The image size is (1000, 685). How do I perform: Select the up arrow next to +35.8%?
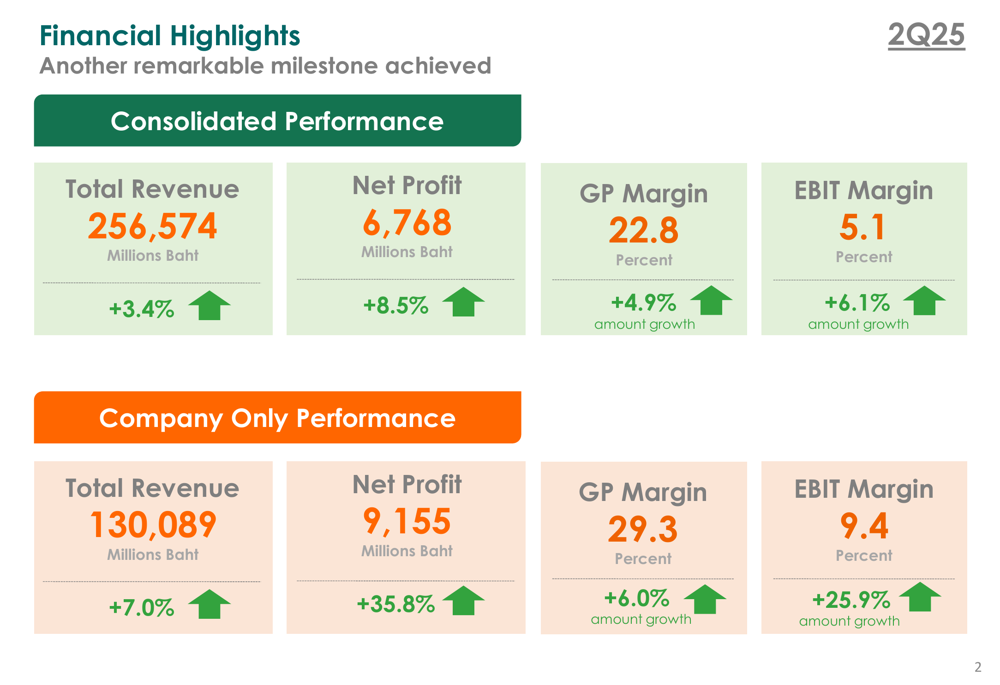coord(463,600)
